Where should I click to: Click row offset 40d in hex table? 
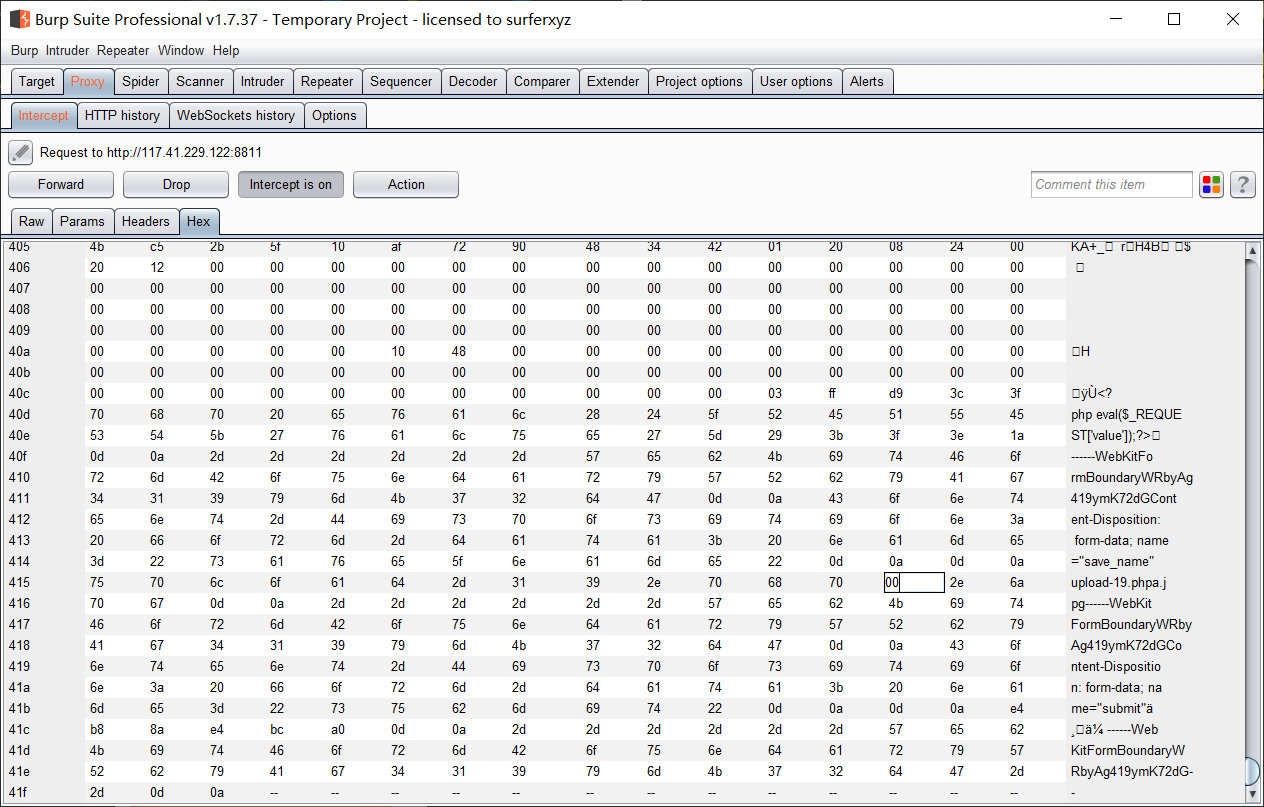[x=18, y=414]
